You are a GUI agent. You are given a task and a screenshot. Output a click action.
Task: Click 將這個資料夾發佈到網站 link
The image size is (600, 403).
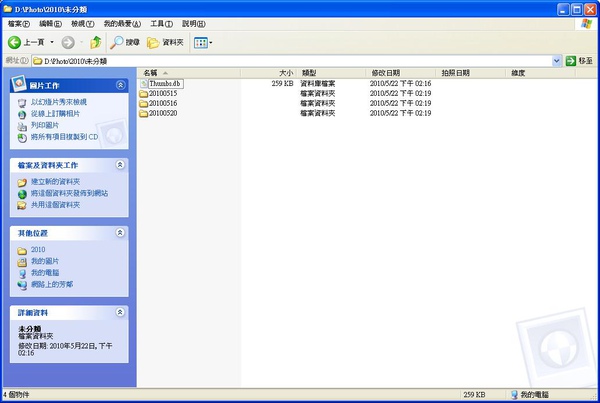tap(69, 193)
